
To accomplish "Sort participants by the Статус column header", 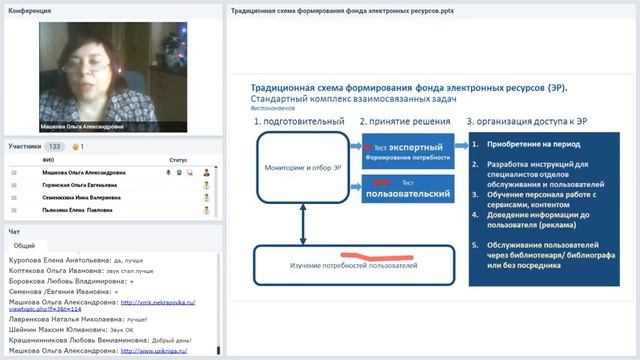I will 178,160.
